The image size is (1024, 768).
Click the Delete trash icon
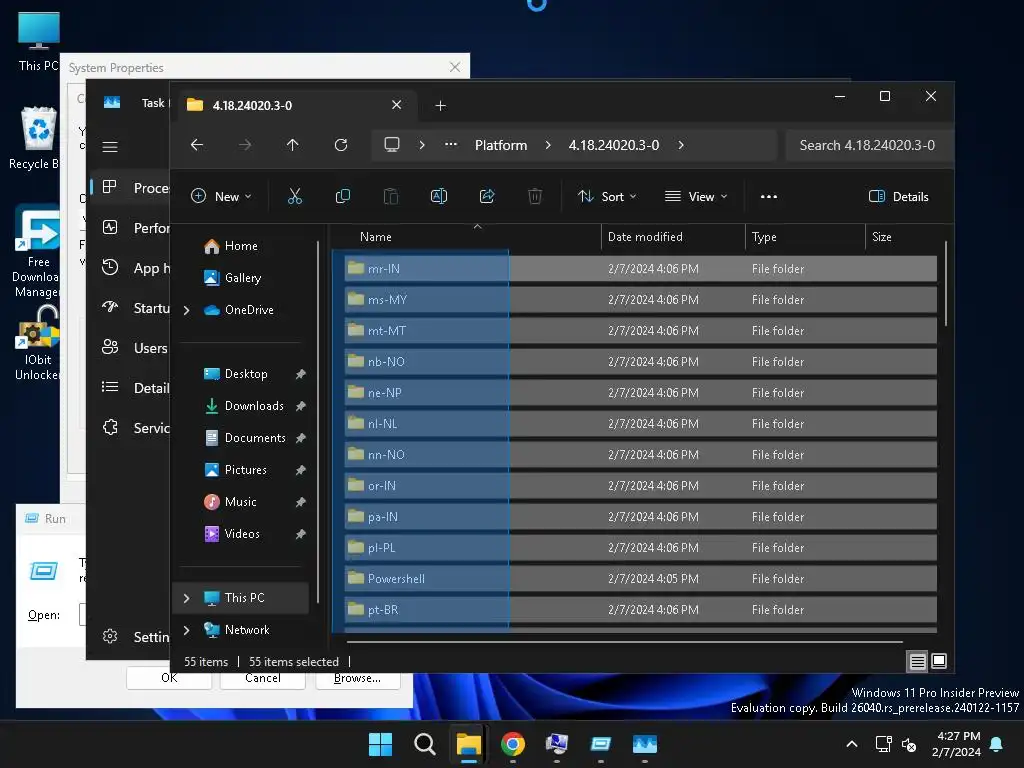[x=535, y=196]
